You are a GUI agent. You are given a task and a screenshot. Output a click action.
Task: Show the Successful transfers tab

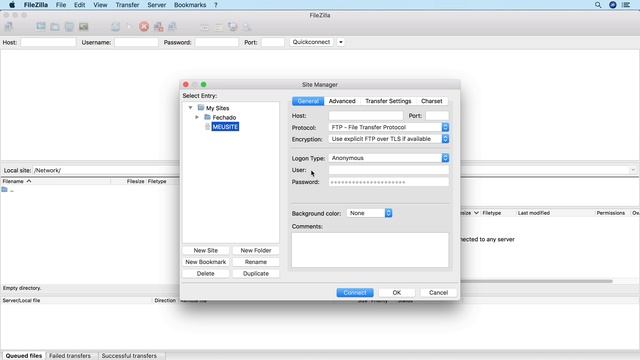coord(129,356)
